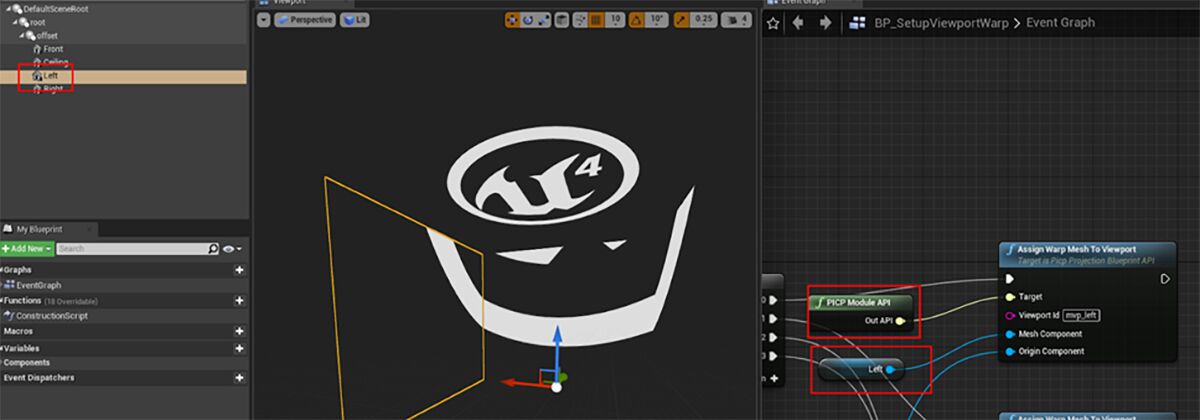Click the Target input pin

(x=1010, y=297)
